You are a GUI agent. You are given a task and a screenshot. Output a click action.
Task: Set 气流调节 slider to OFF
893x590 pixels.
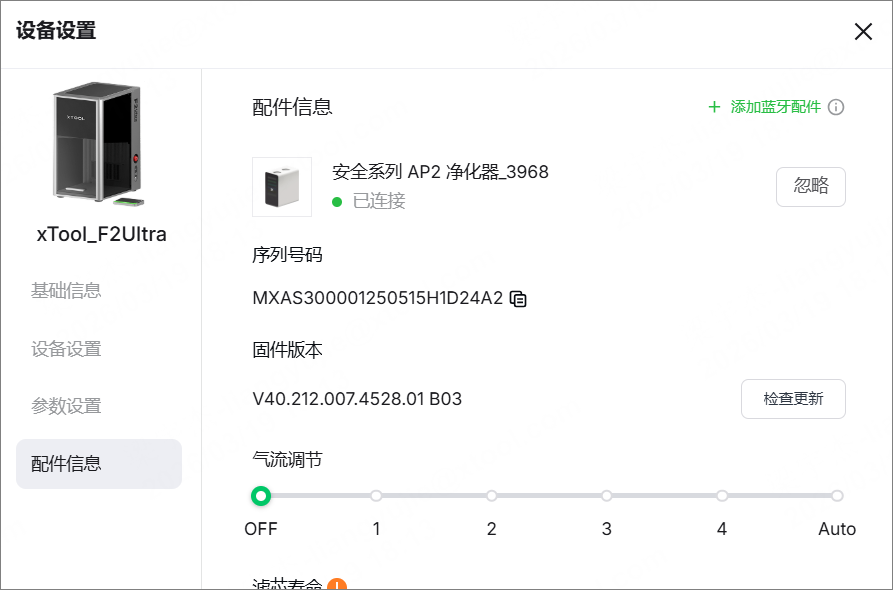coord(261,496)
